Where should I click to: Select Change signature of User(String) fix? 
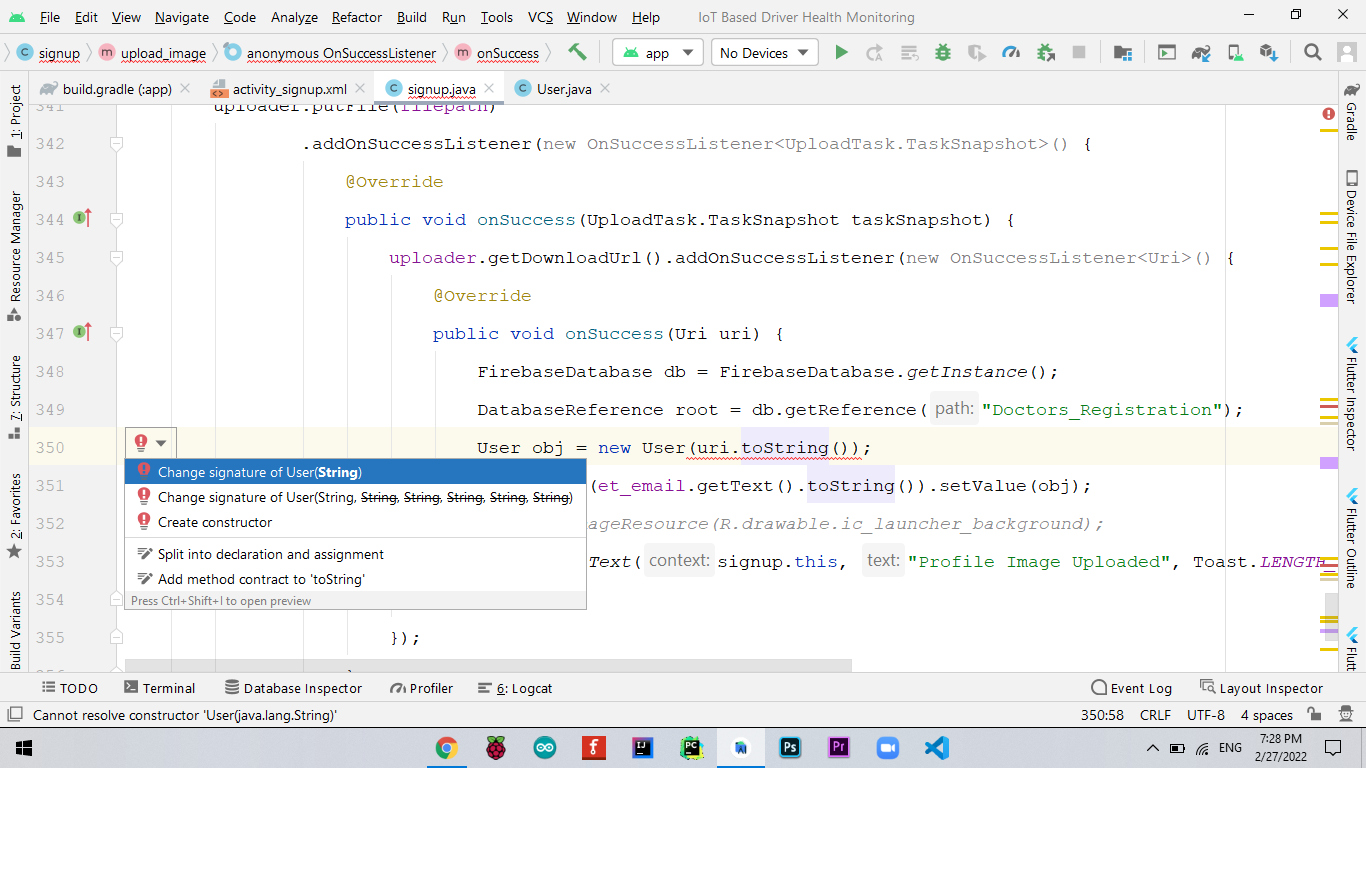pyautogui.click(x=355, y=472)
